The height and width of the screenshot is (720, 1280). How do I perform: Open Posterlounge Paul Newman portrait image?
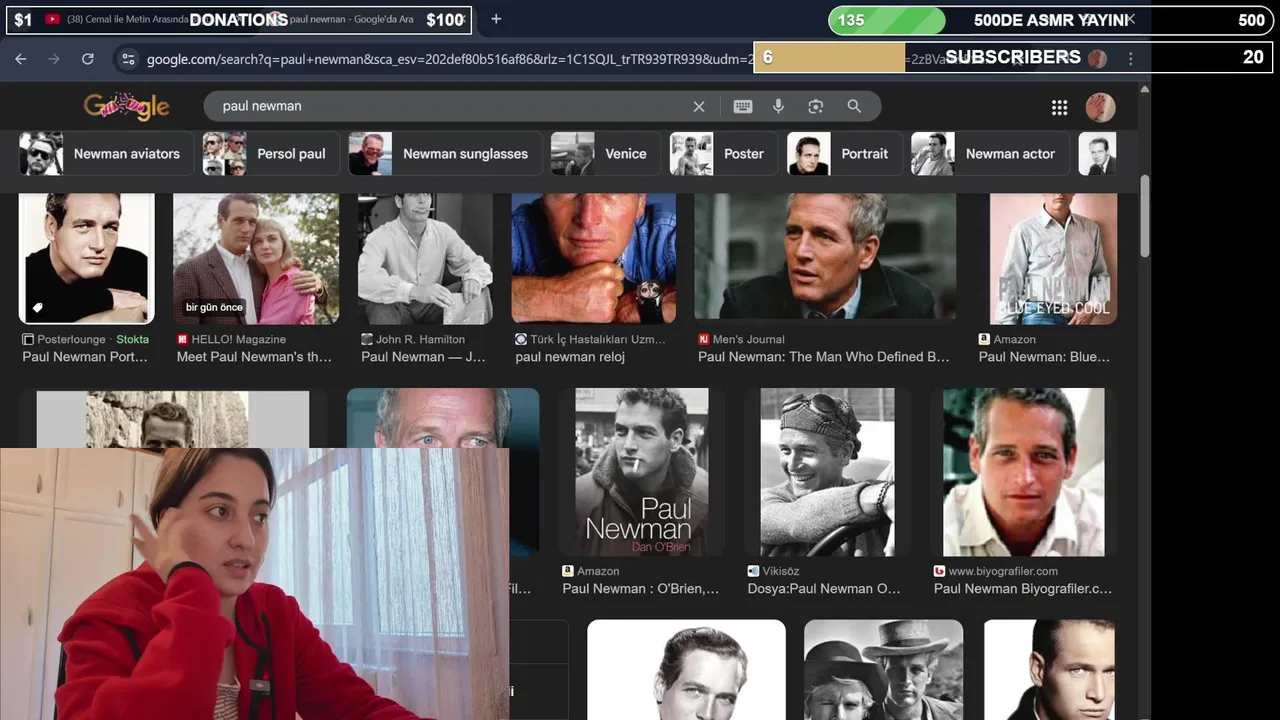[86, 259]
